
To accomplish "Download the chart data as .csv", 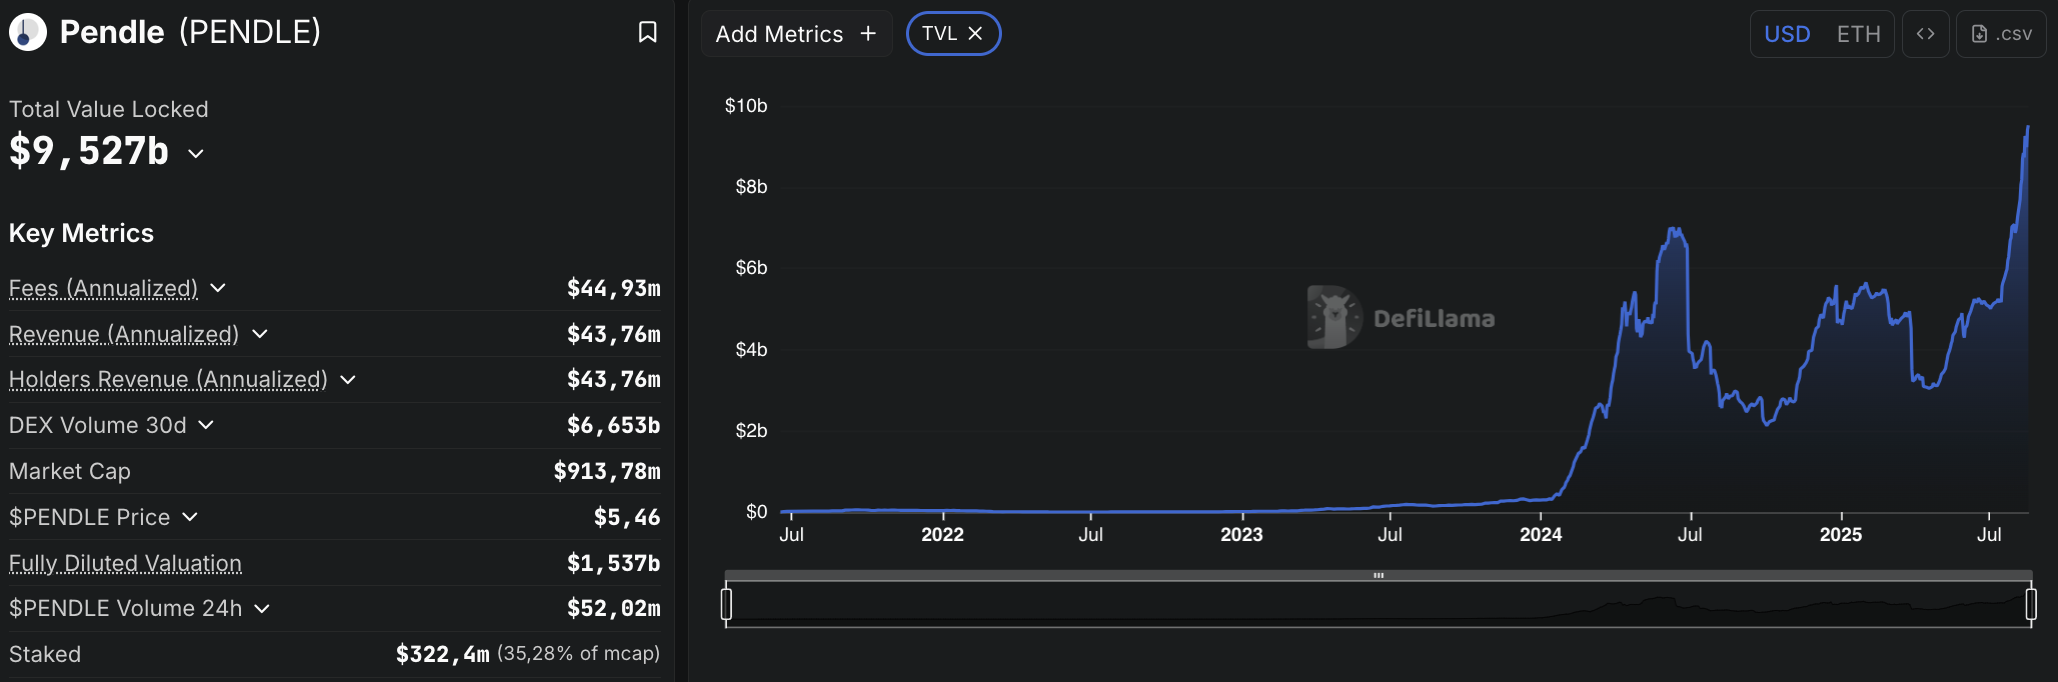I will (x=2001, y=34).
